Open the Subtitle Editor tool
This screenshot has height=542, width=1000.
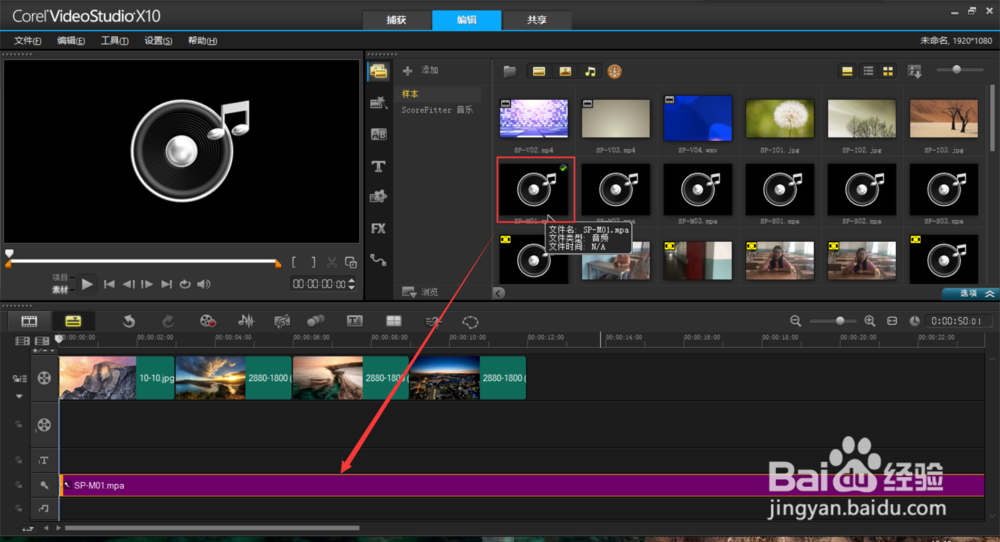tap(355, 321)
